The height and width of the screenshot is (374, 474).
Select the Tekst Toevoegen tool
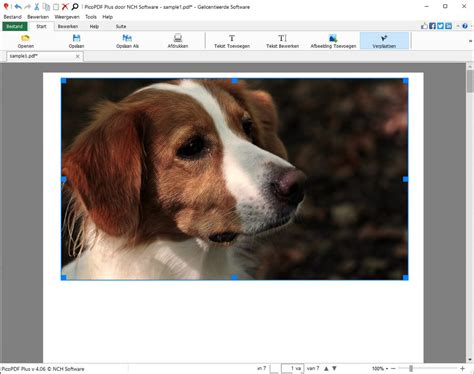tap(232, 41)
